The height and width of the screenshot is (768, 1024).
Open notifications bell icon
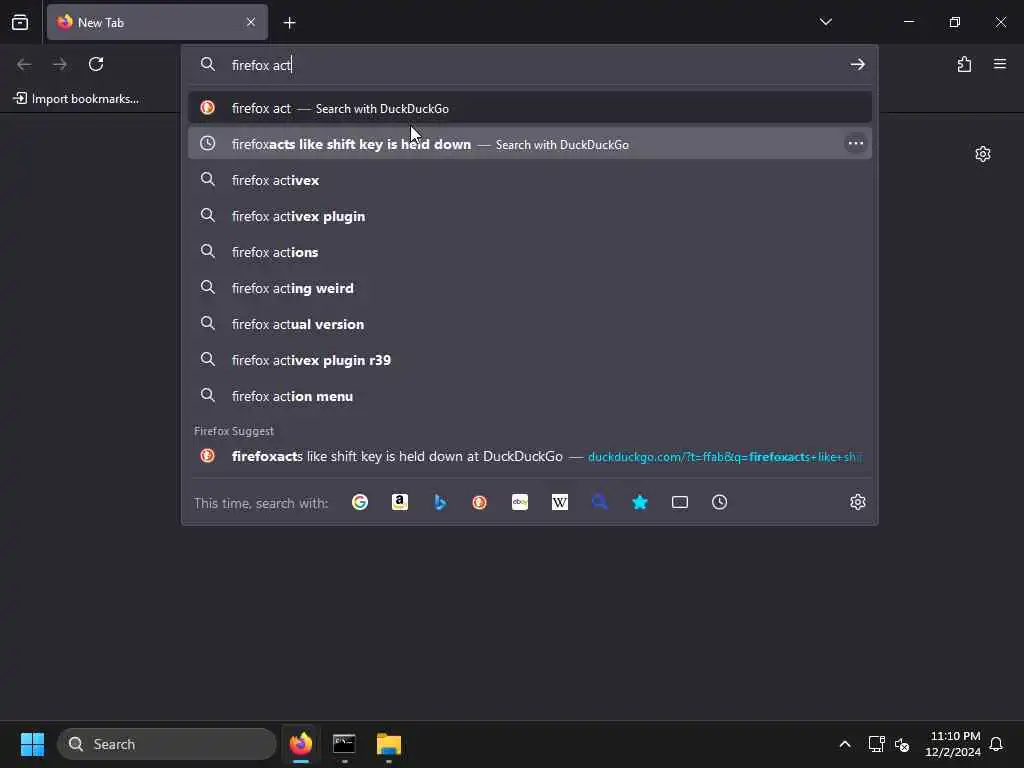click(x=996, y=744)
